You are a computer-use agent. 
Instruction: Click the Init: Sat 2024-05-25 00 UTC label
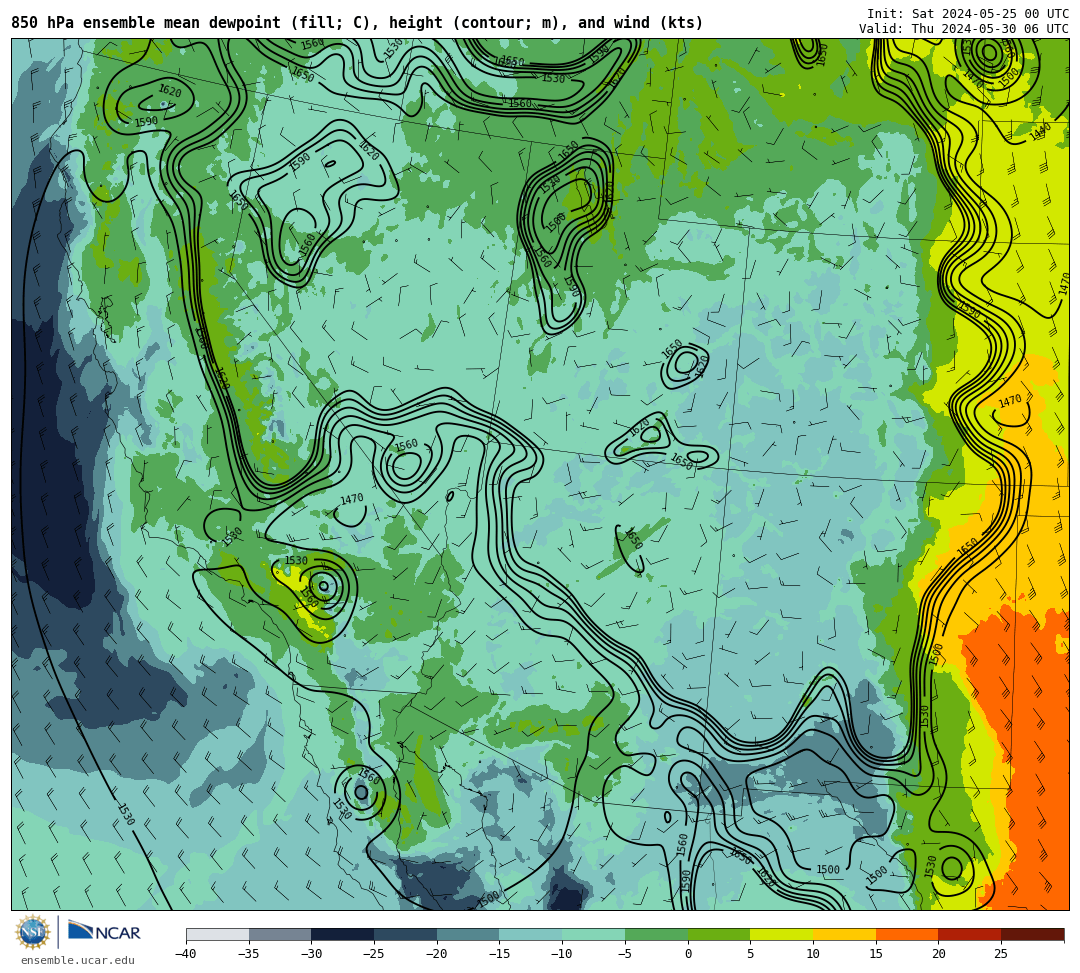tap(968, 14)
